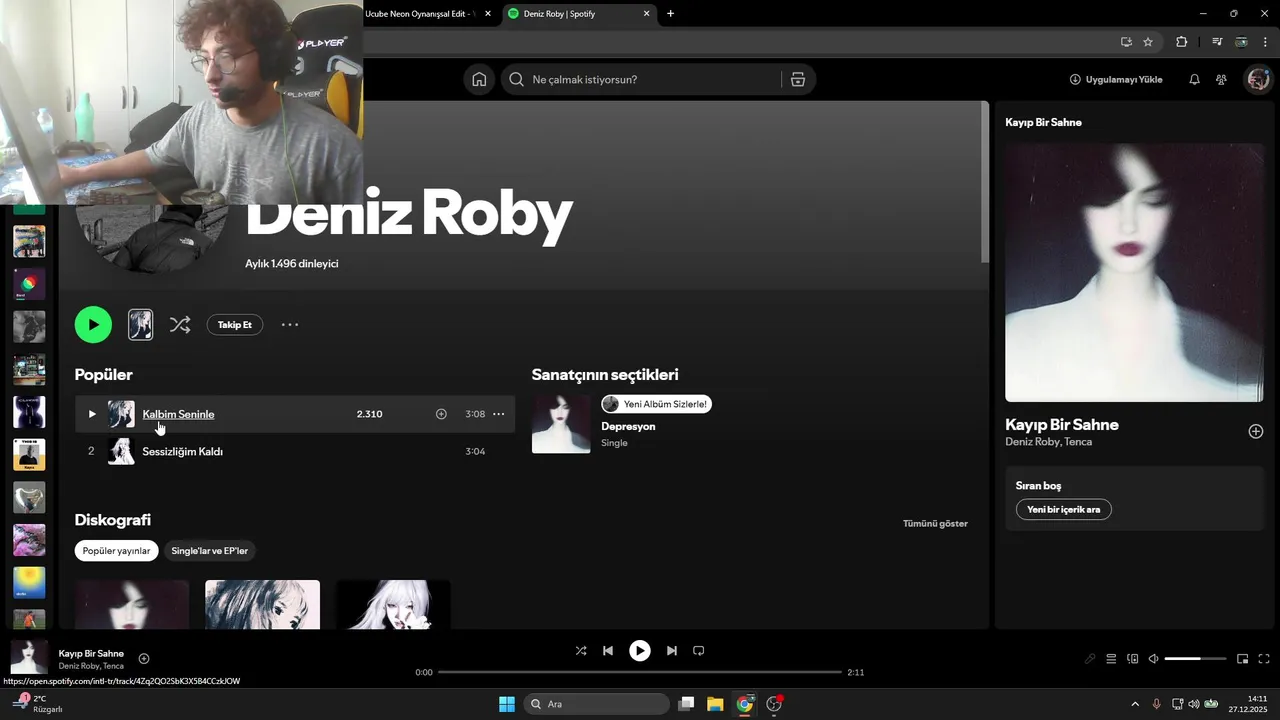This screenshot has height=720, width=1280.
Task: Open Chrome media control music-note icon
Action: (x=1217, y=42)
